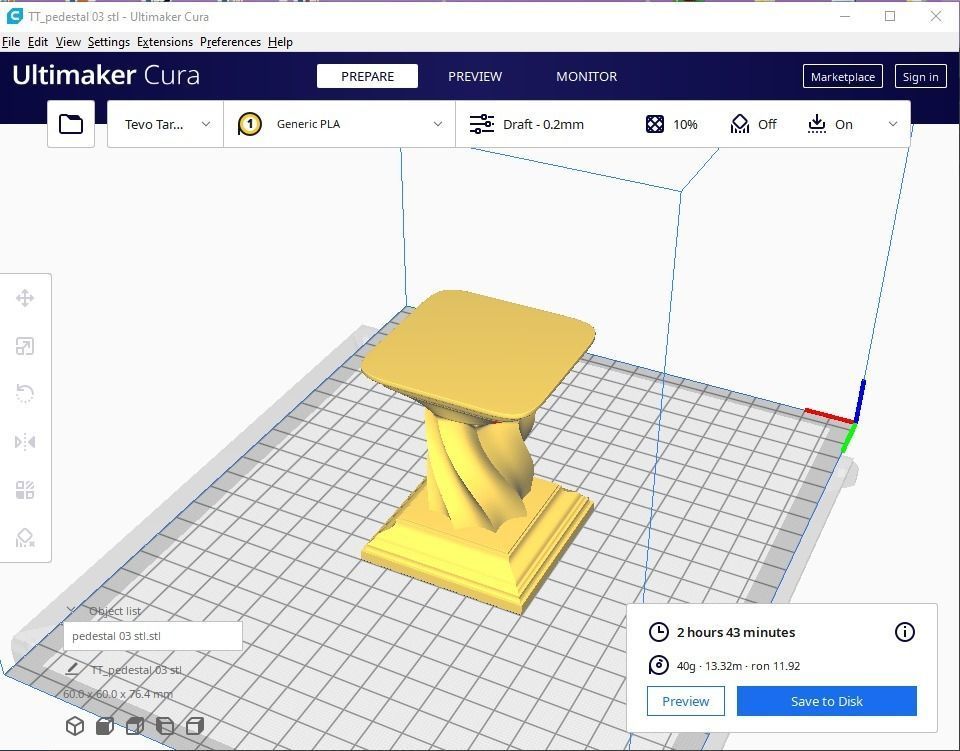Open the Help menu
The width and height of the screenshot is (960, 751).
click(x=280, y=42)
